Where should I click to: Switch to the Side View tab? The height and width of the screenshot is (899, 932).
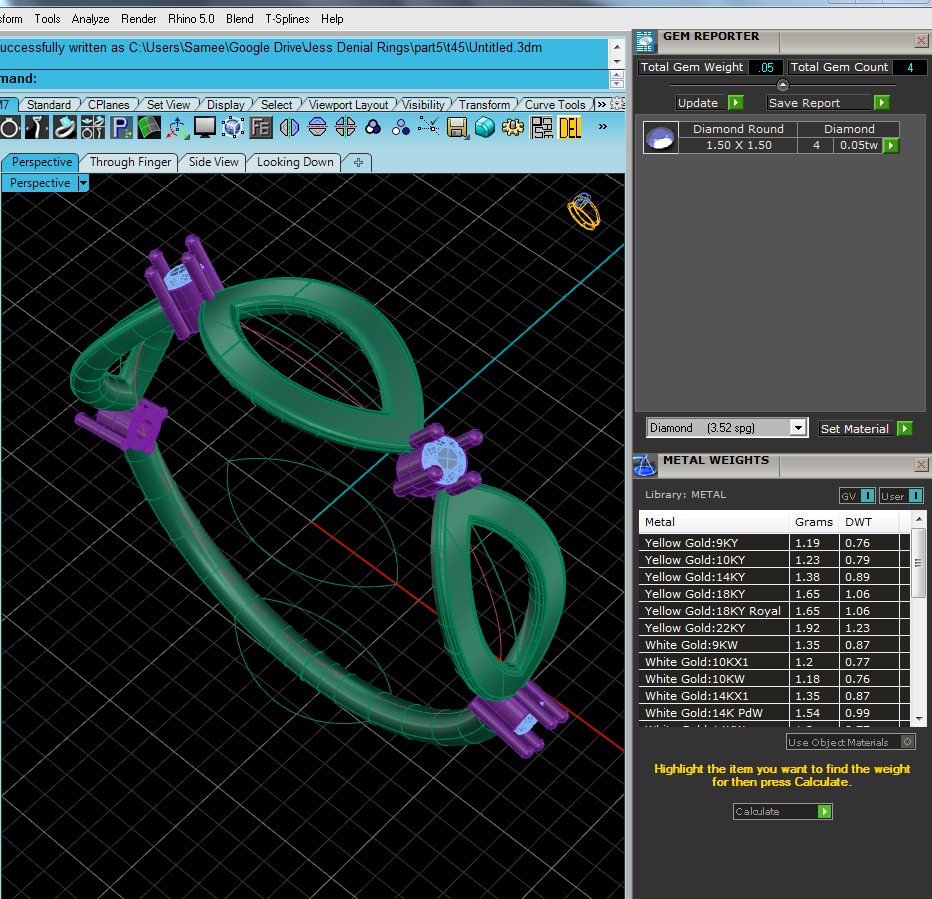tap(213, 162)
